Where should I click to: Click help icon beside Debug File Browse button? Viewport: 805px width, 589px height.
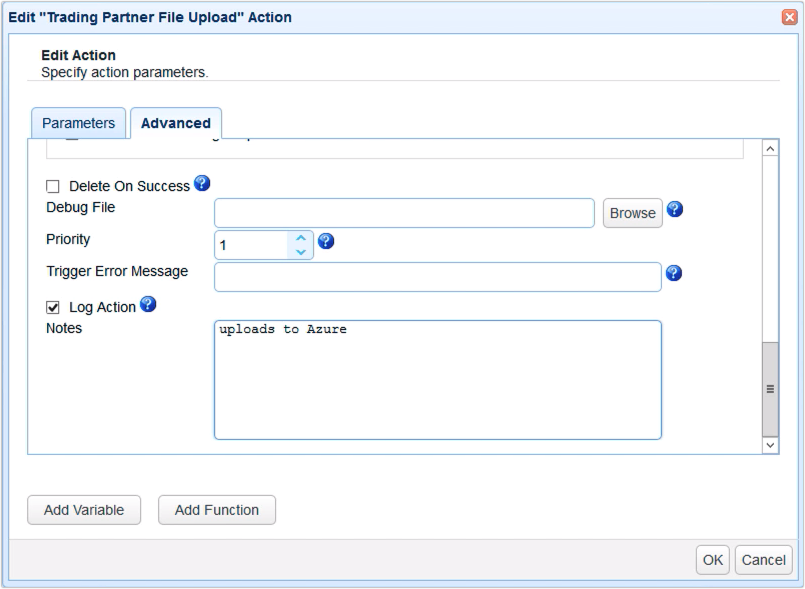pos(674,210)
